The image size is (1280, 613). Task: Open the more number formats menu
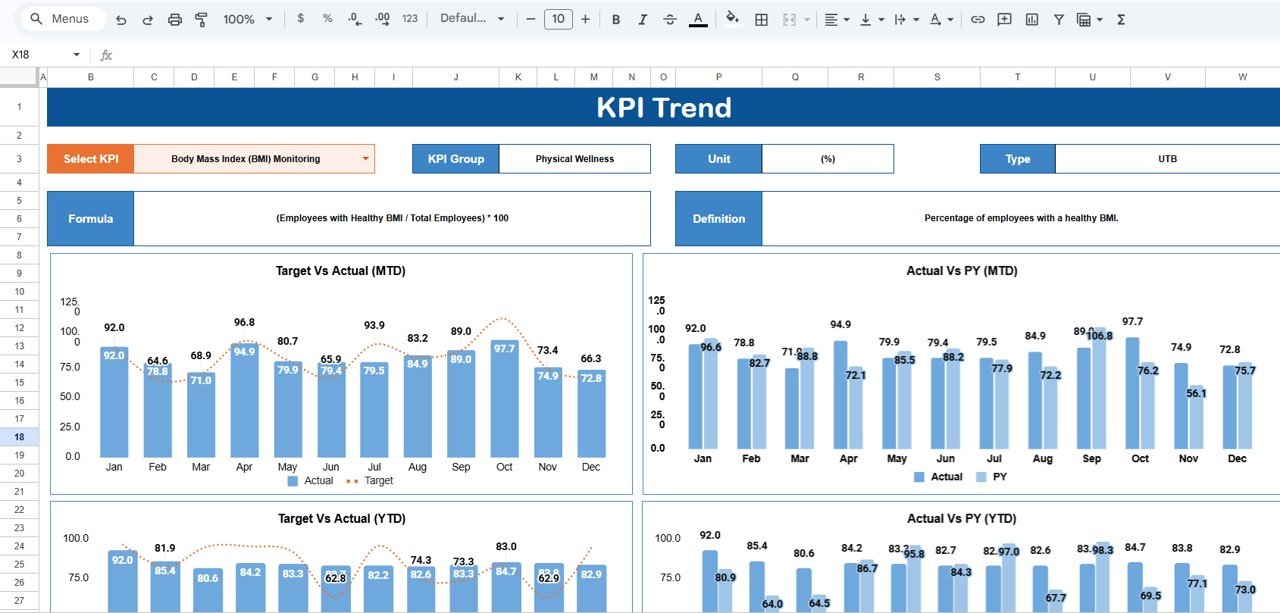coord(410,18)
